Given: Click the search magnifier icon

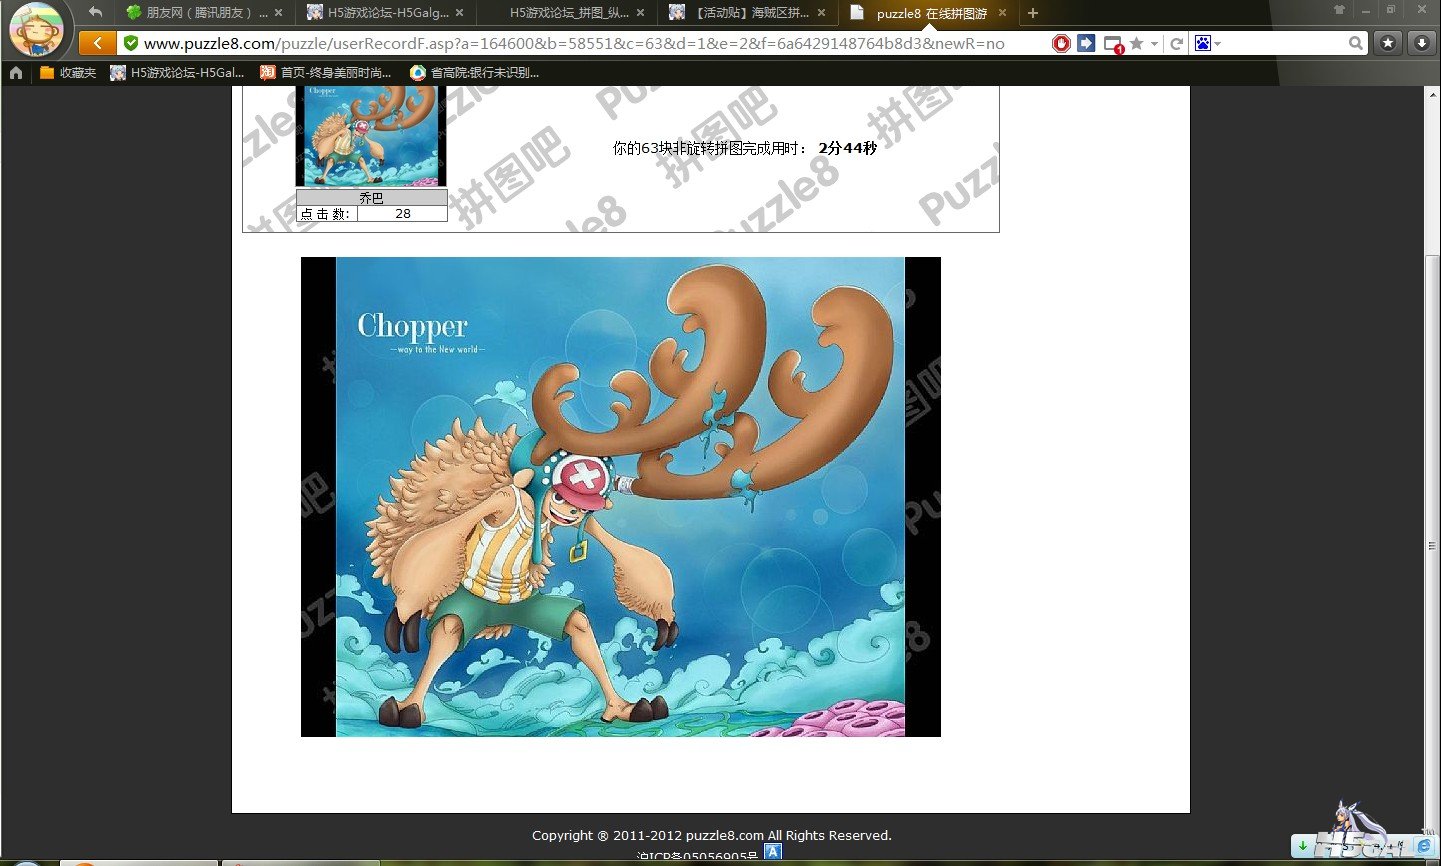Looking at the screenshot, I should click(1355, 43).
